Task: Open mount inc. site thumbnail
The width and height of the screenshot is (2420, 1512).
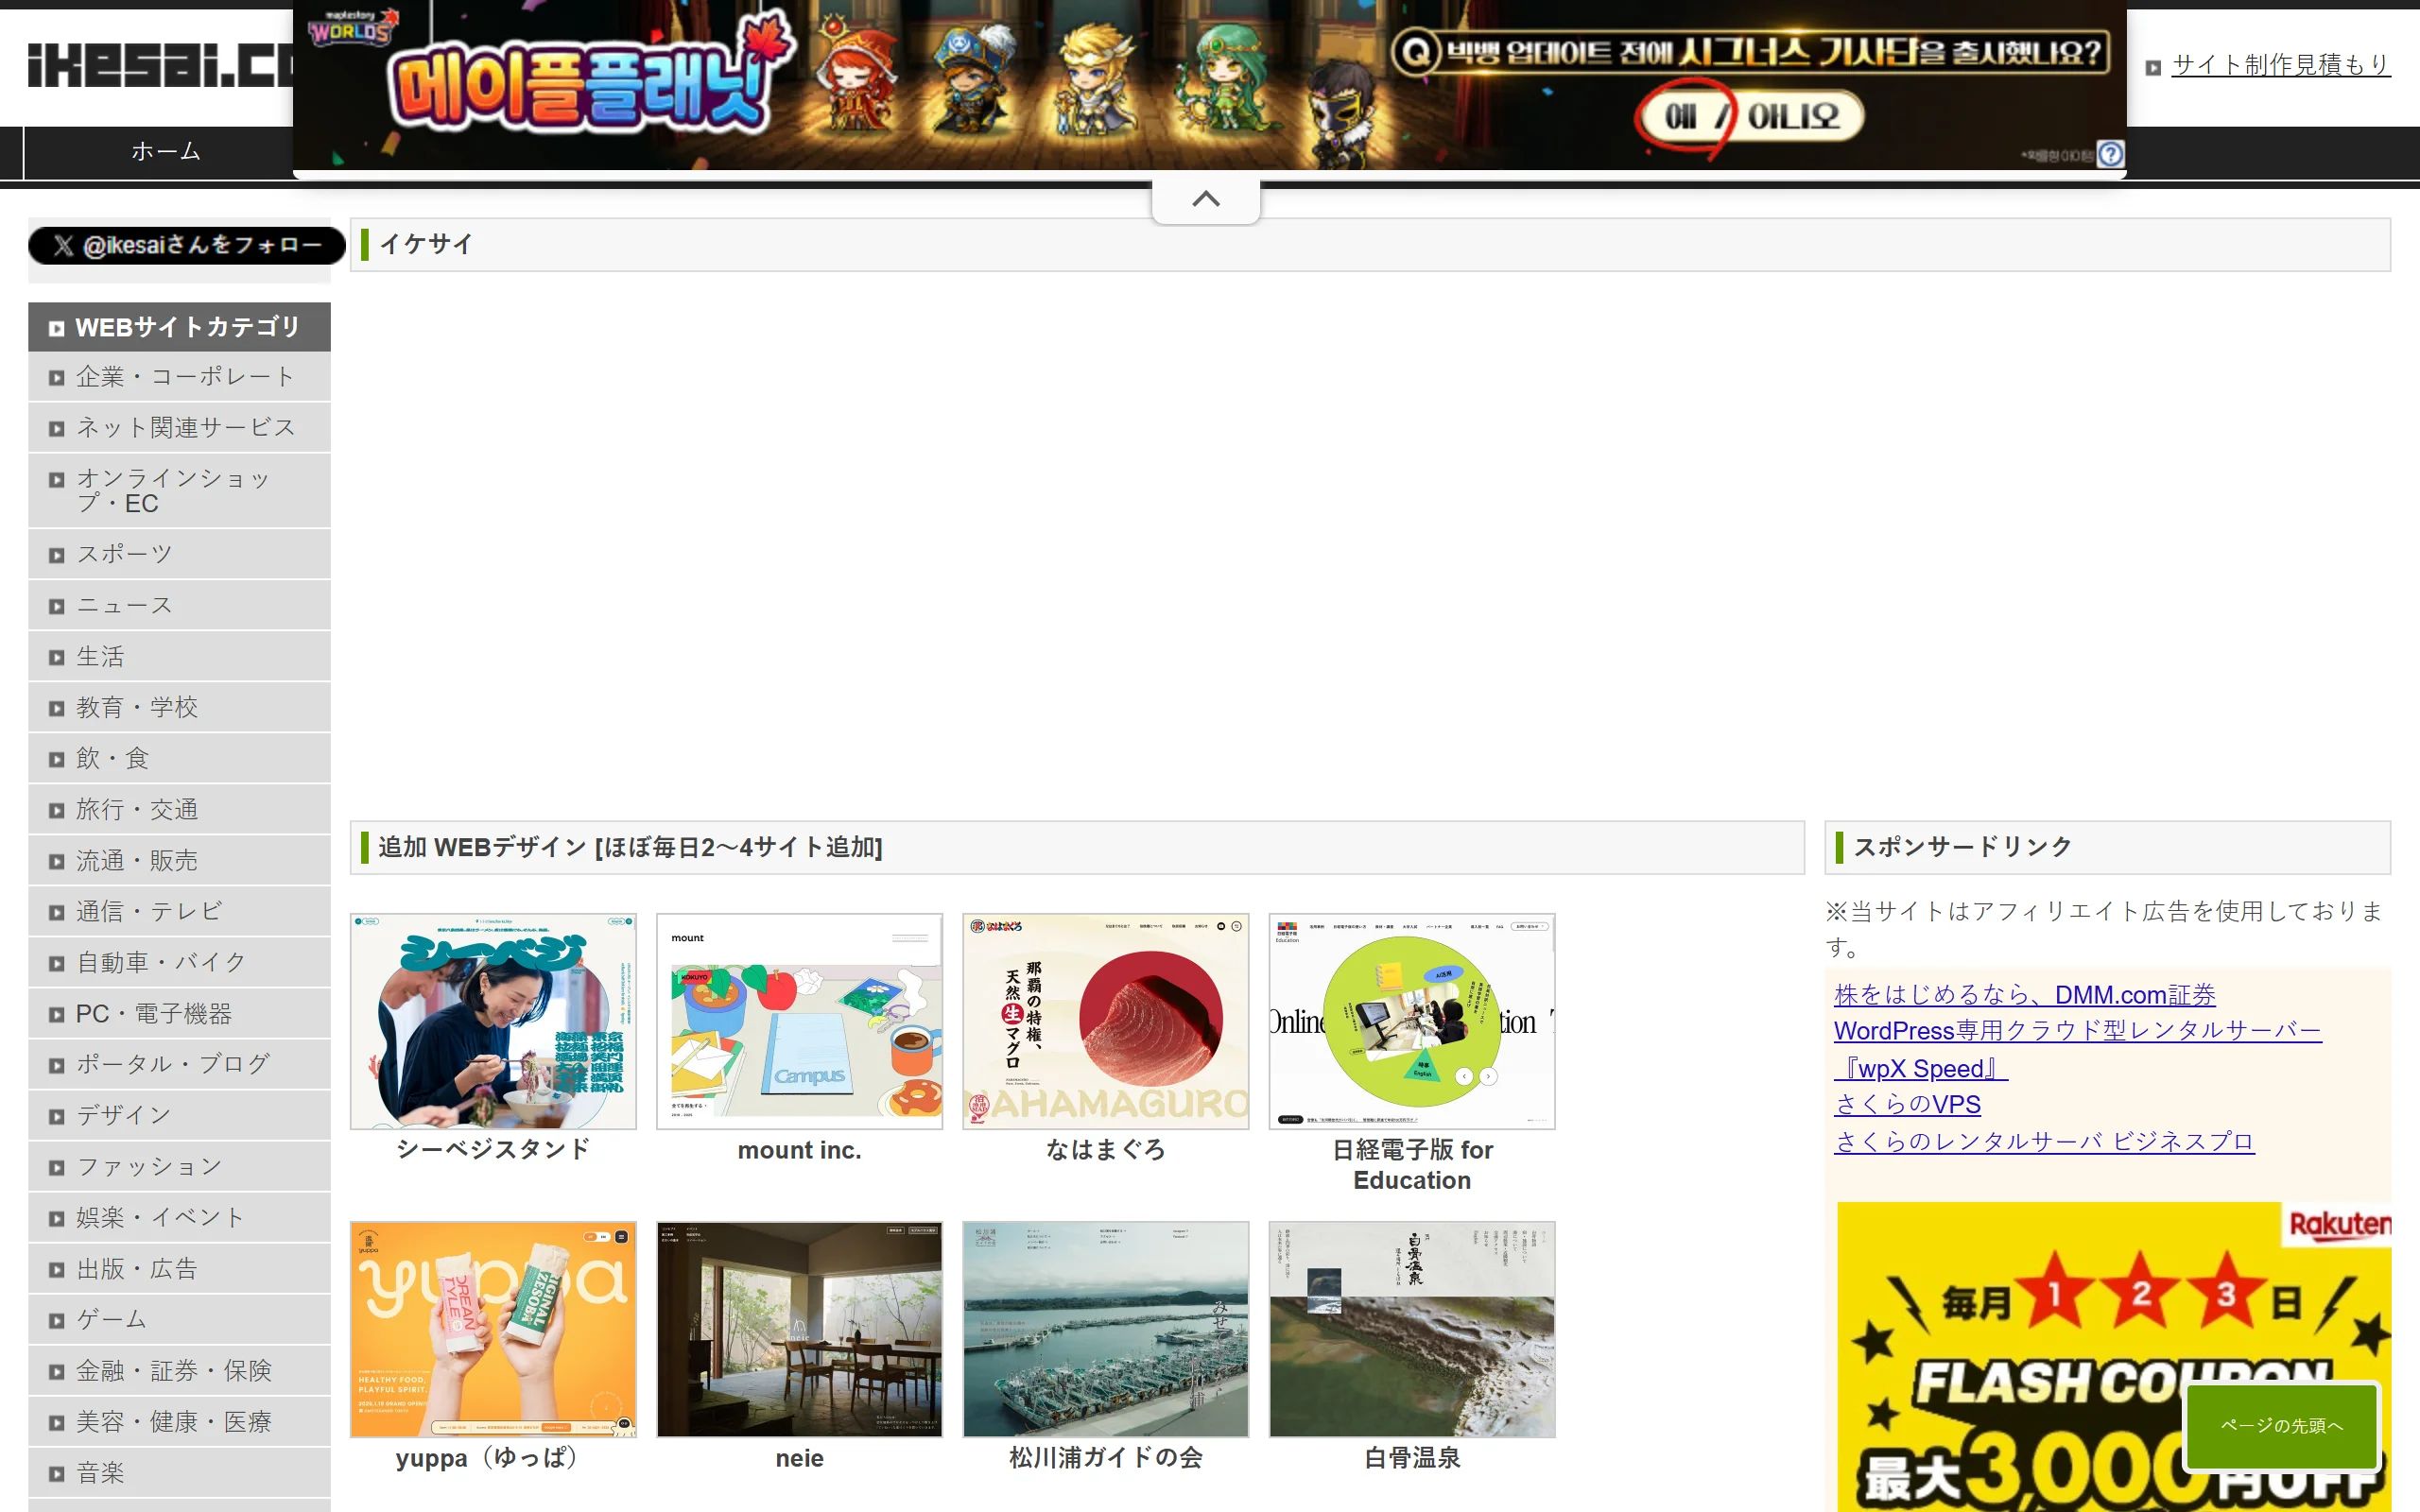Action: point(799,1021)
